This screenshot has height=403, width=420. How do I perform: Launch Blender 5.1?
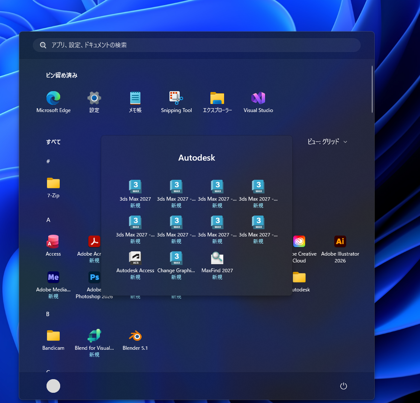tap(135, 340)
